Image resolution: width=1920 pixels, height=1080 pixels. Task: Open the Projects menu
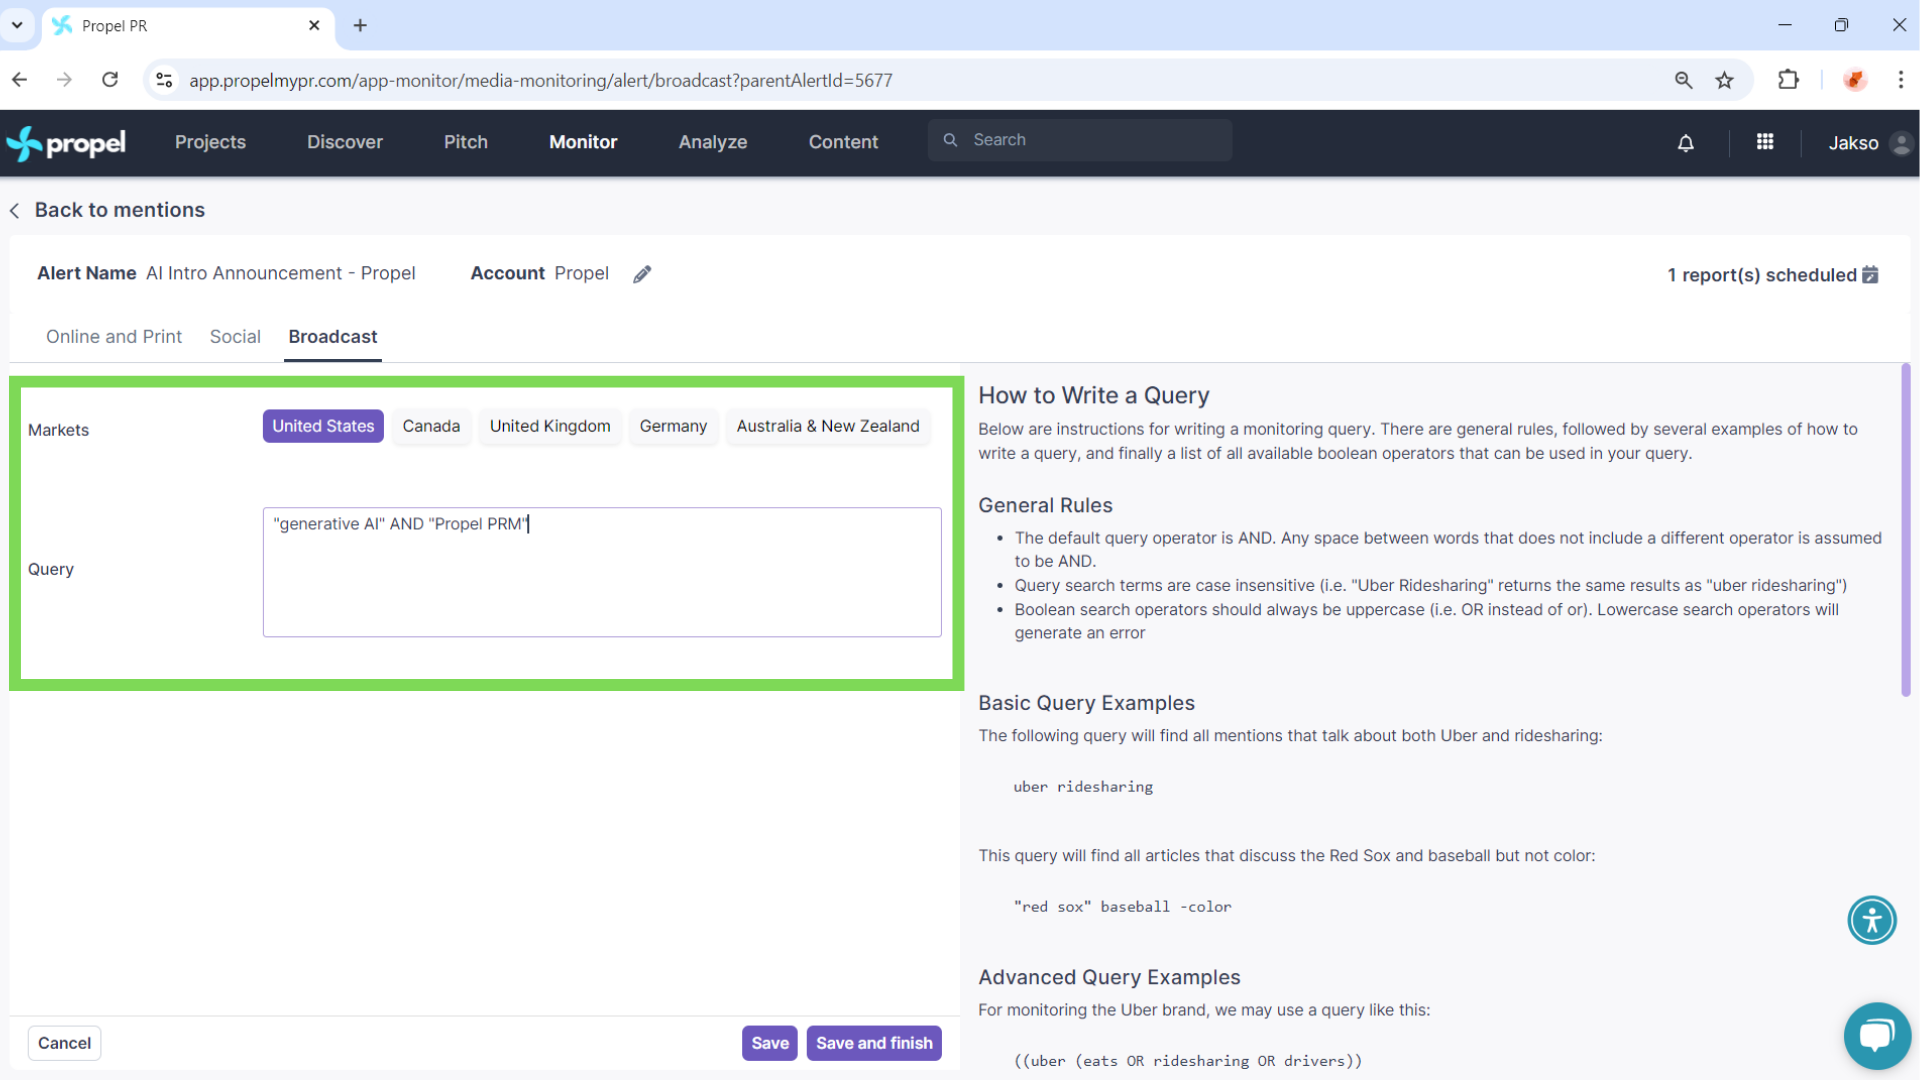(x=210, y=143)
